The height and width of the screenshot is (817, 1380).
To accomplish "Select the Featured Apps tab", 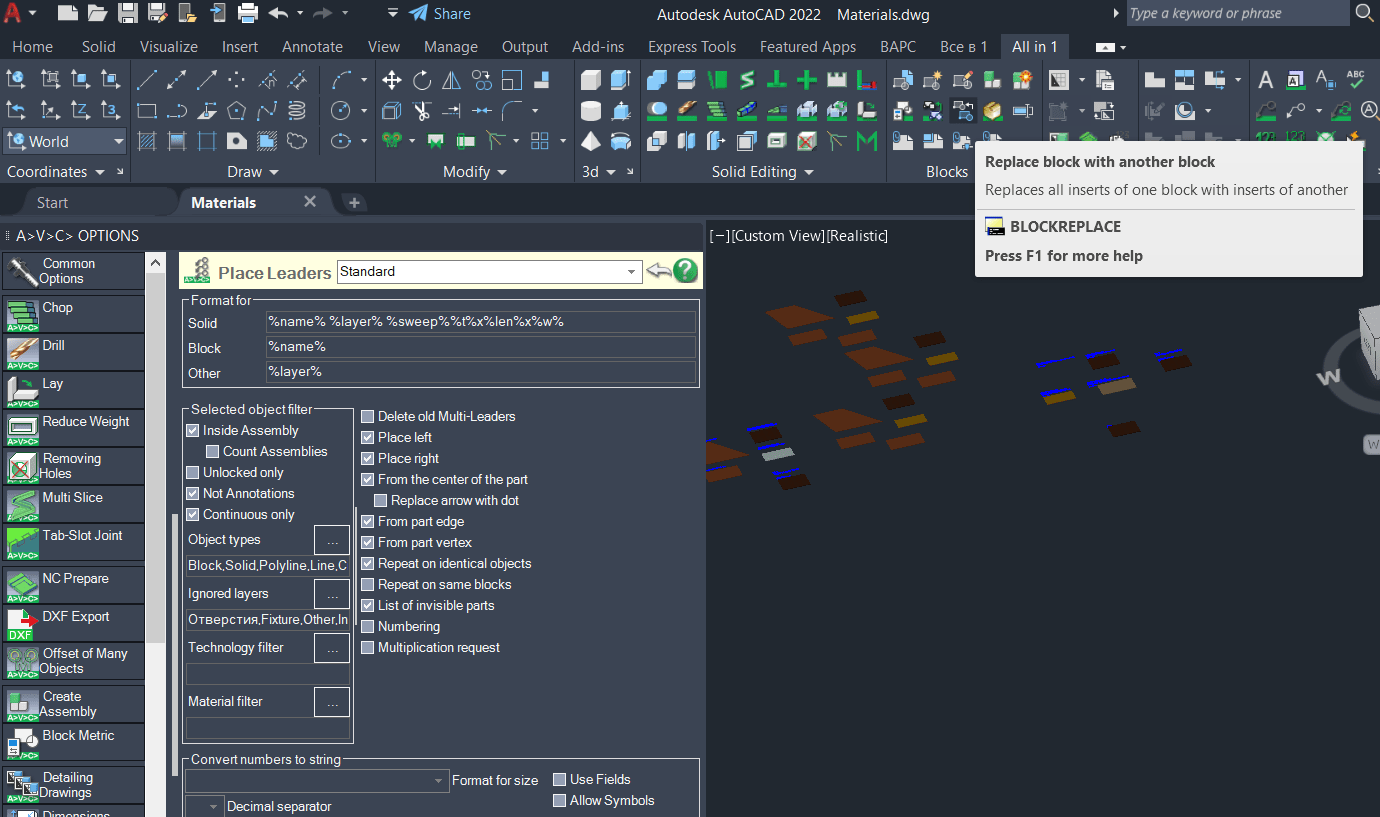I will click(808, 47).
